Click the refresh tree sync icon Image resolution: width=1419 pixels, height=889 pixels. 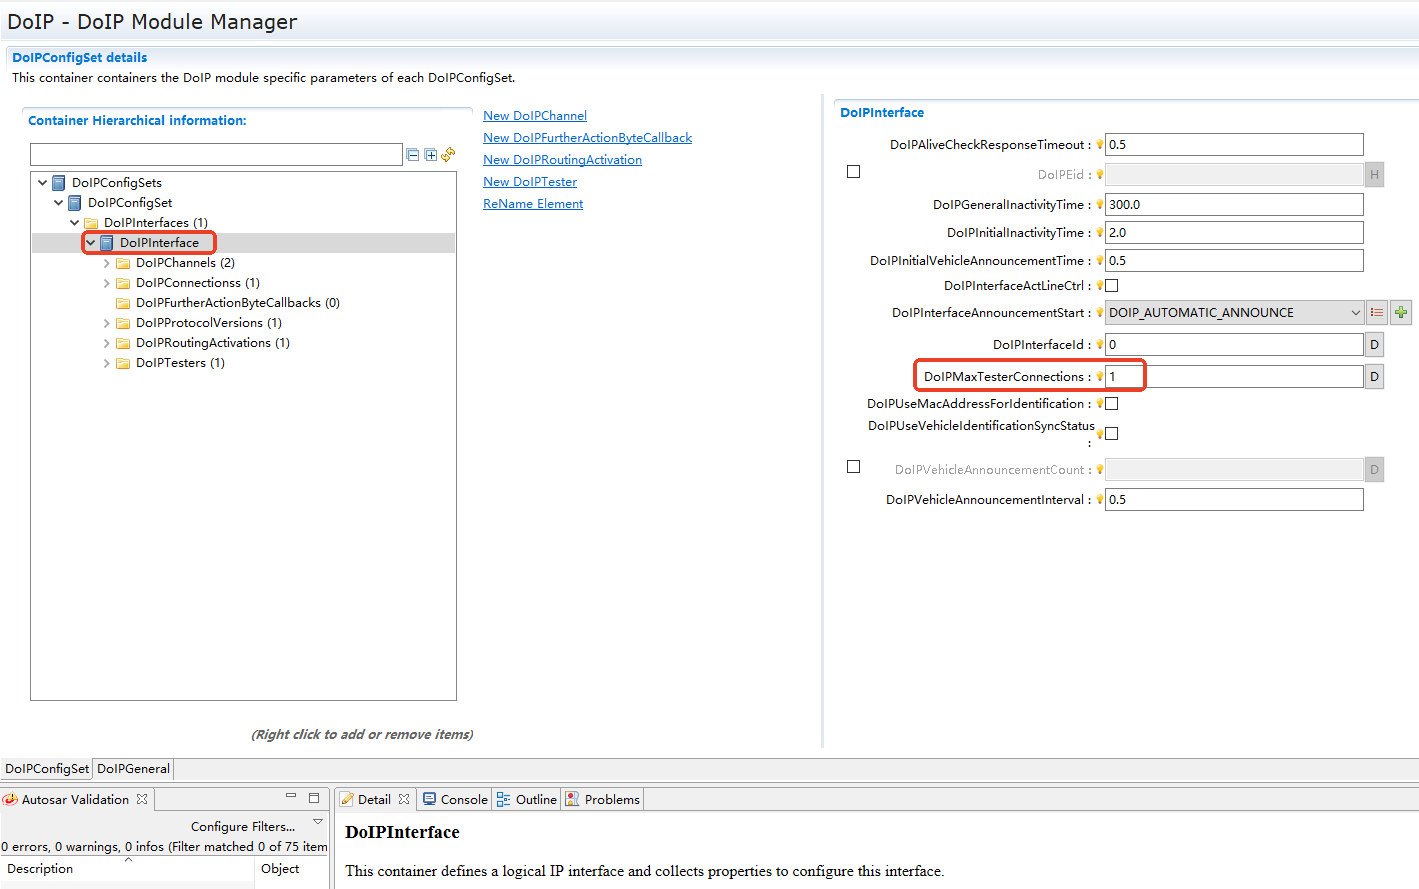click(448, 154)
